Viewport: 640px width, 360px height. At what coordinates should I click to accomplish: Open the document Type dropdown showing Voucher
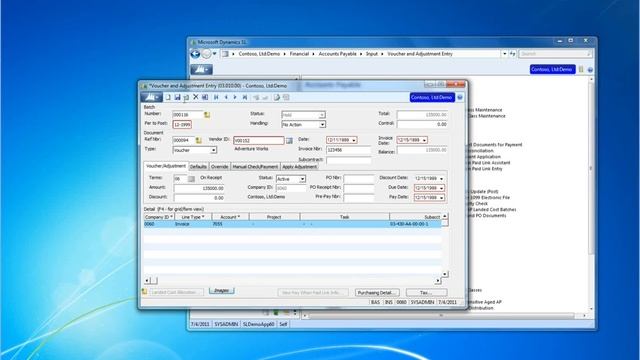213,150
